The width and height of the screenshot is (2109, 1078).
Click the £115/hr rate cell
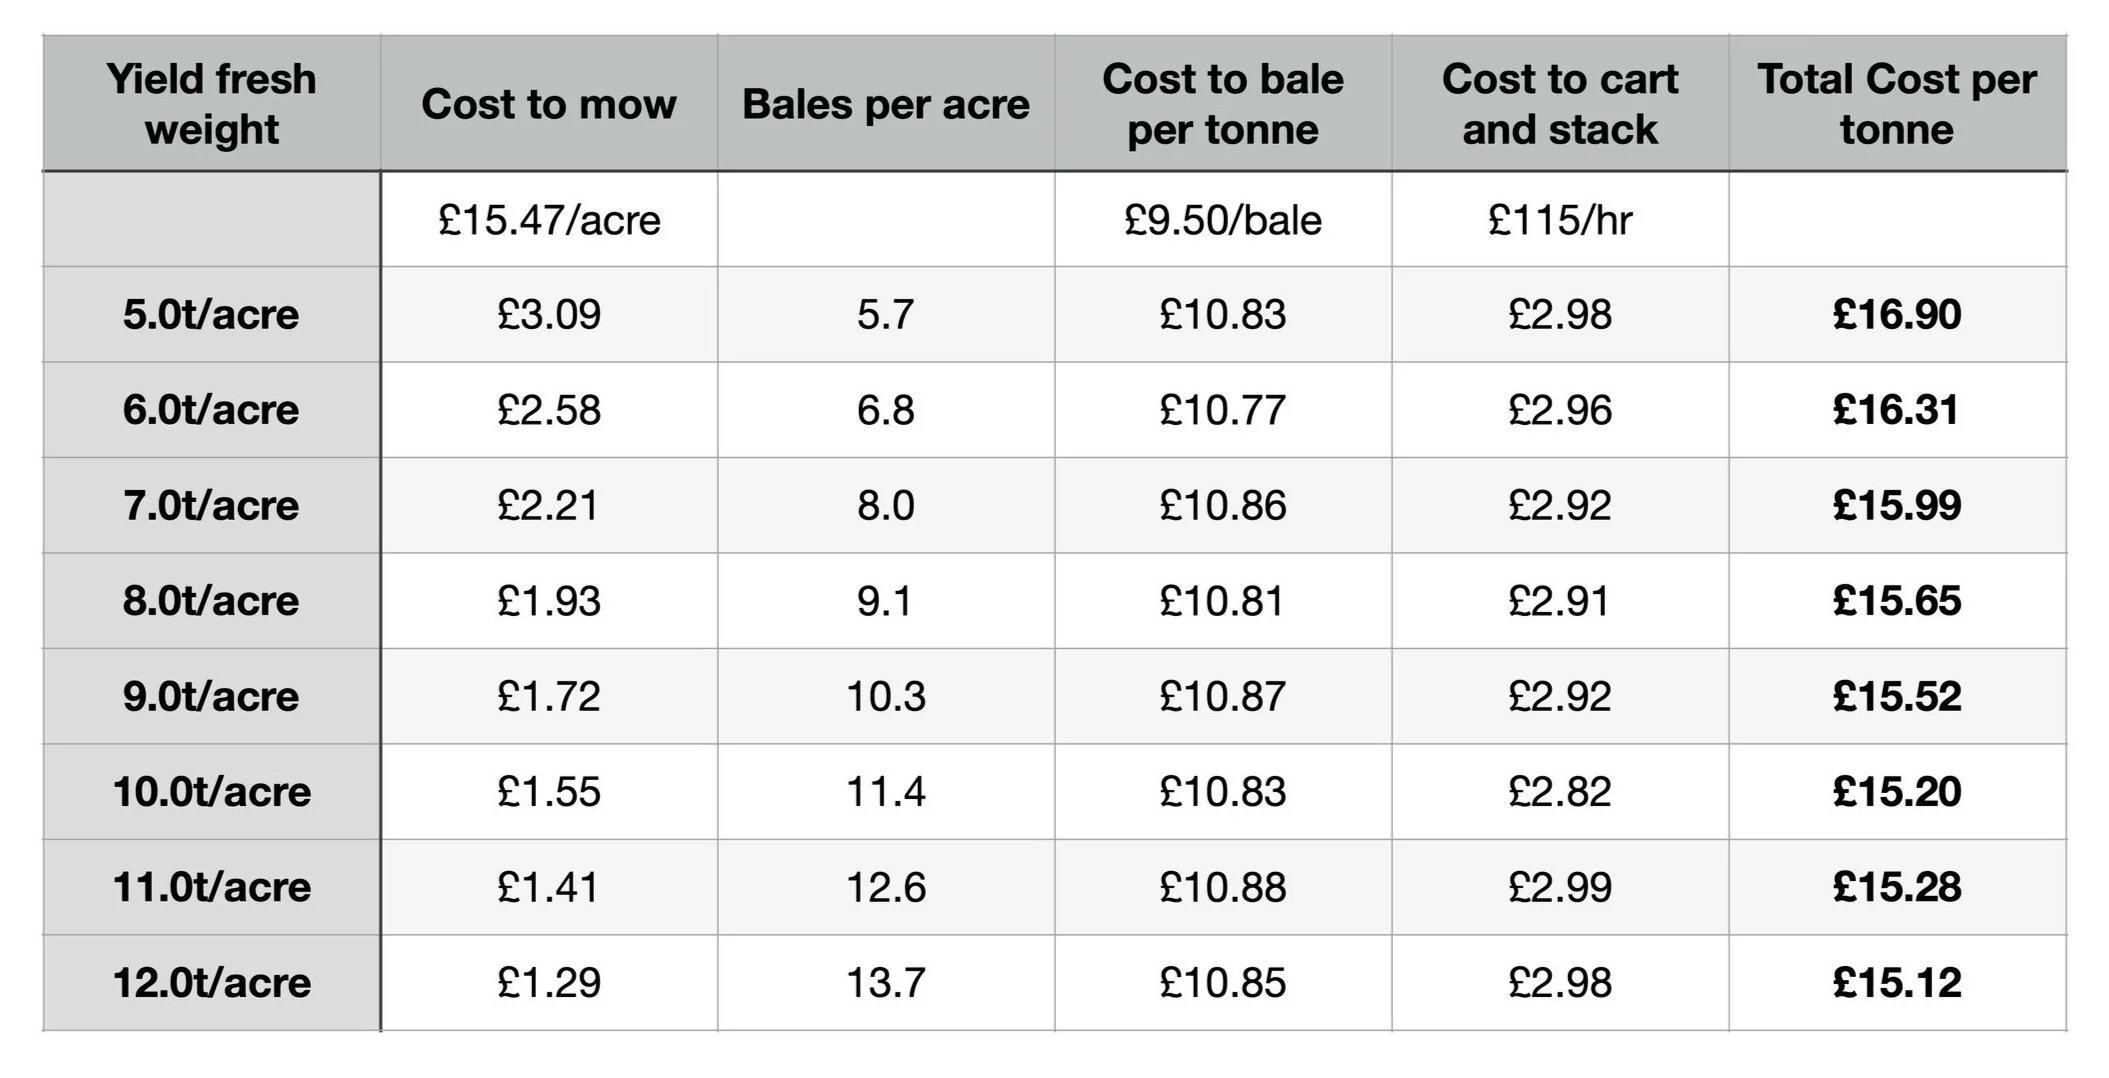tap(1559, 220)
